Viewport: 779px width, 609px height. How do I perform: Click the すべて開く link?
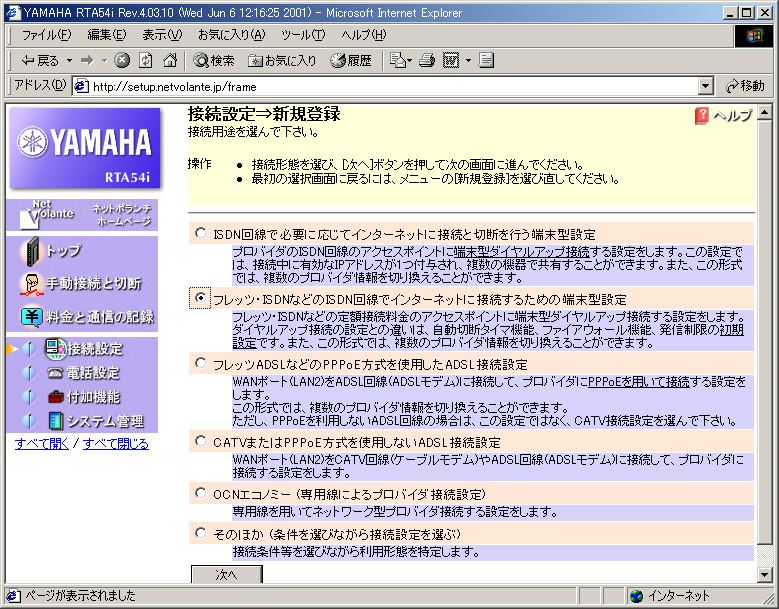[x=41, y=444]
